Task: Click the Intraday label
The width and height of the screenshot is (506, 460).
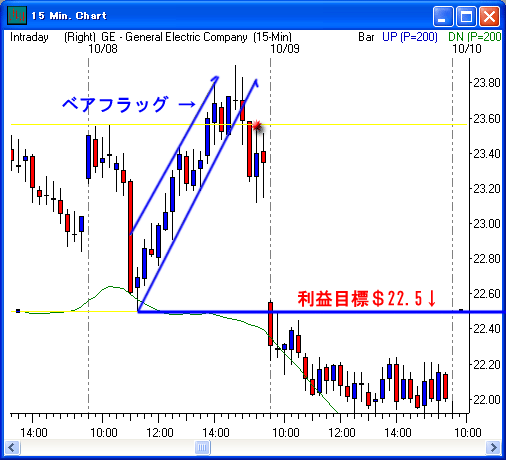Action: point(29,37)
